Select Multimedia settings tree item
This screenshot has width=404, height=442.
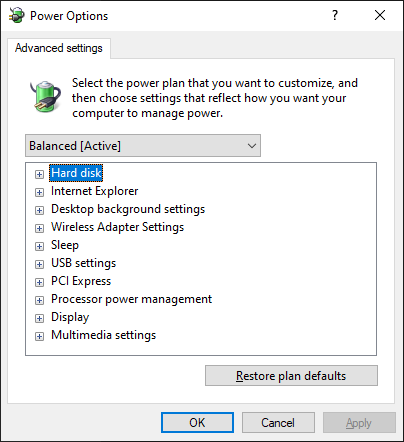click(104, 335)
